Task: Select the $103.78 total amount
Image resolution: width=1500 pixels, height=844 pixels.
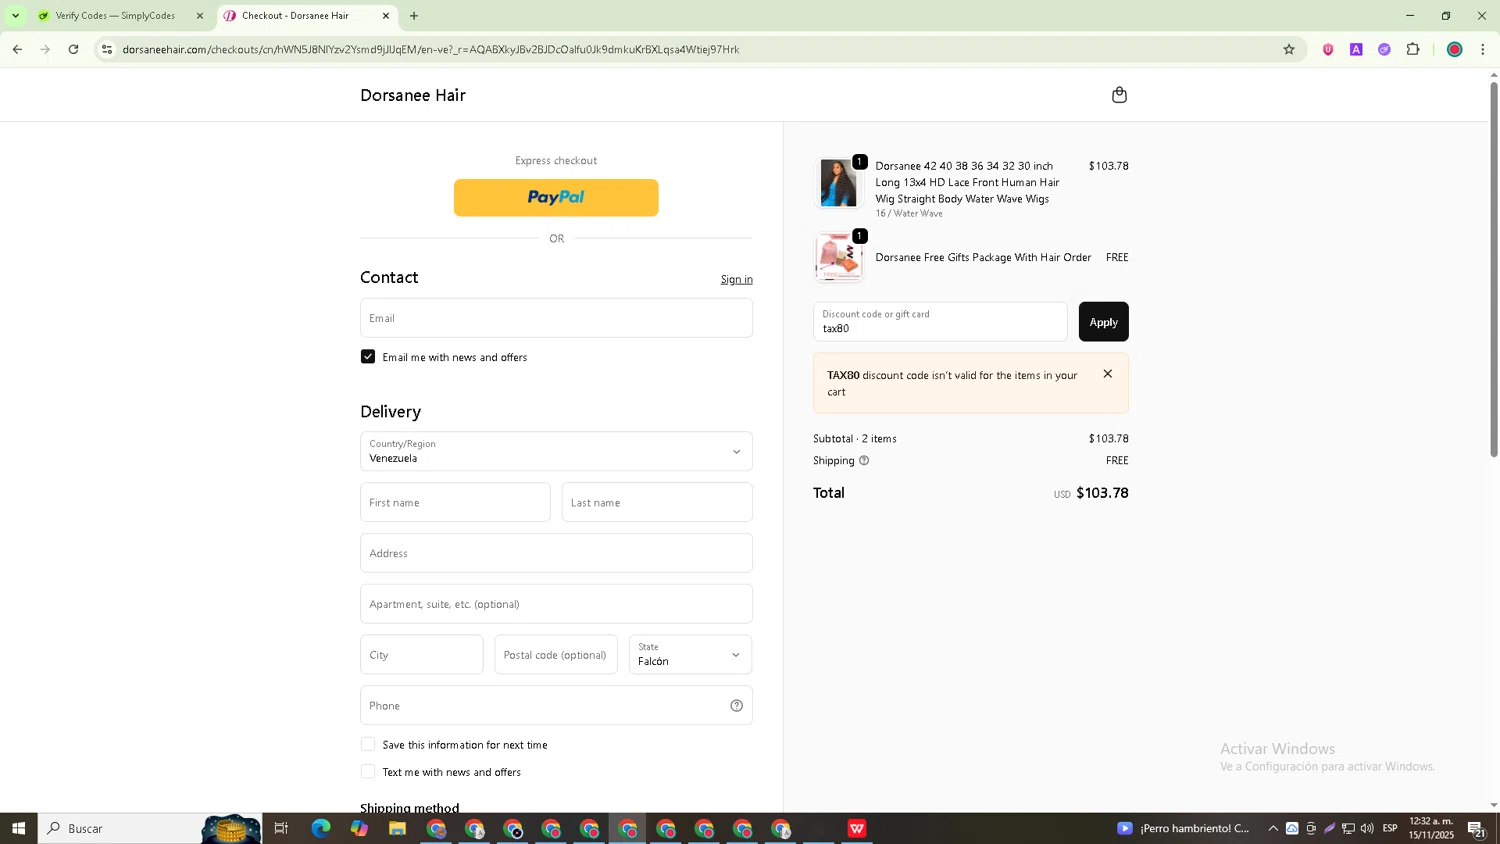Action: click(x=1102, y=493)
